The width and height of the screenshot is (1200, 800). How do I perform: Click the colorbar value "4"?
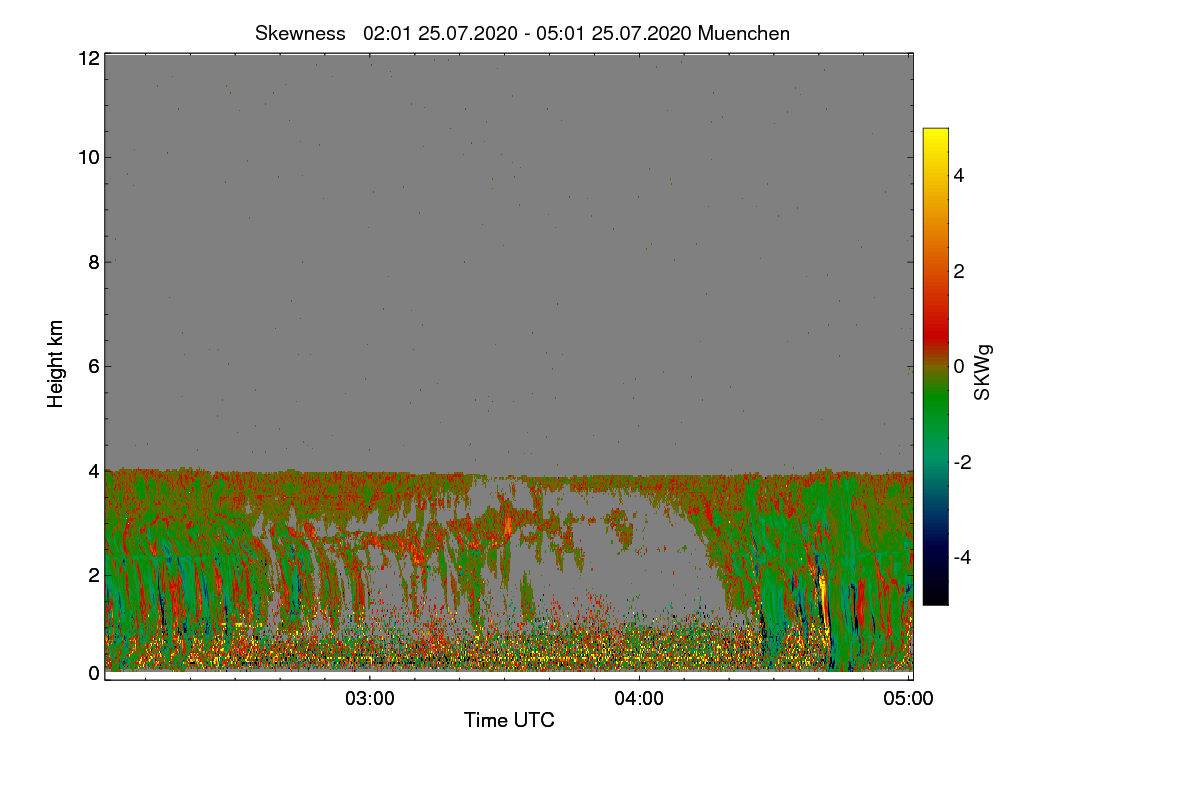(959, 175)
